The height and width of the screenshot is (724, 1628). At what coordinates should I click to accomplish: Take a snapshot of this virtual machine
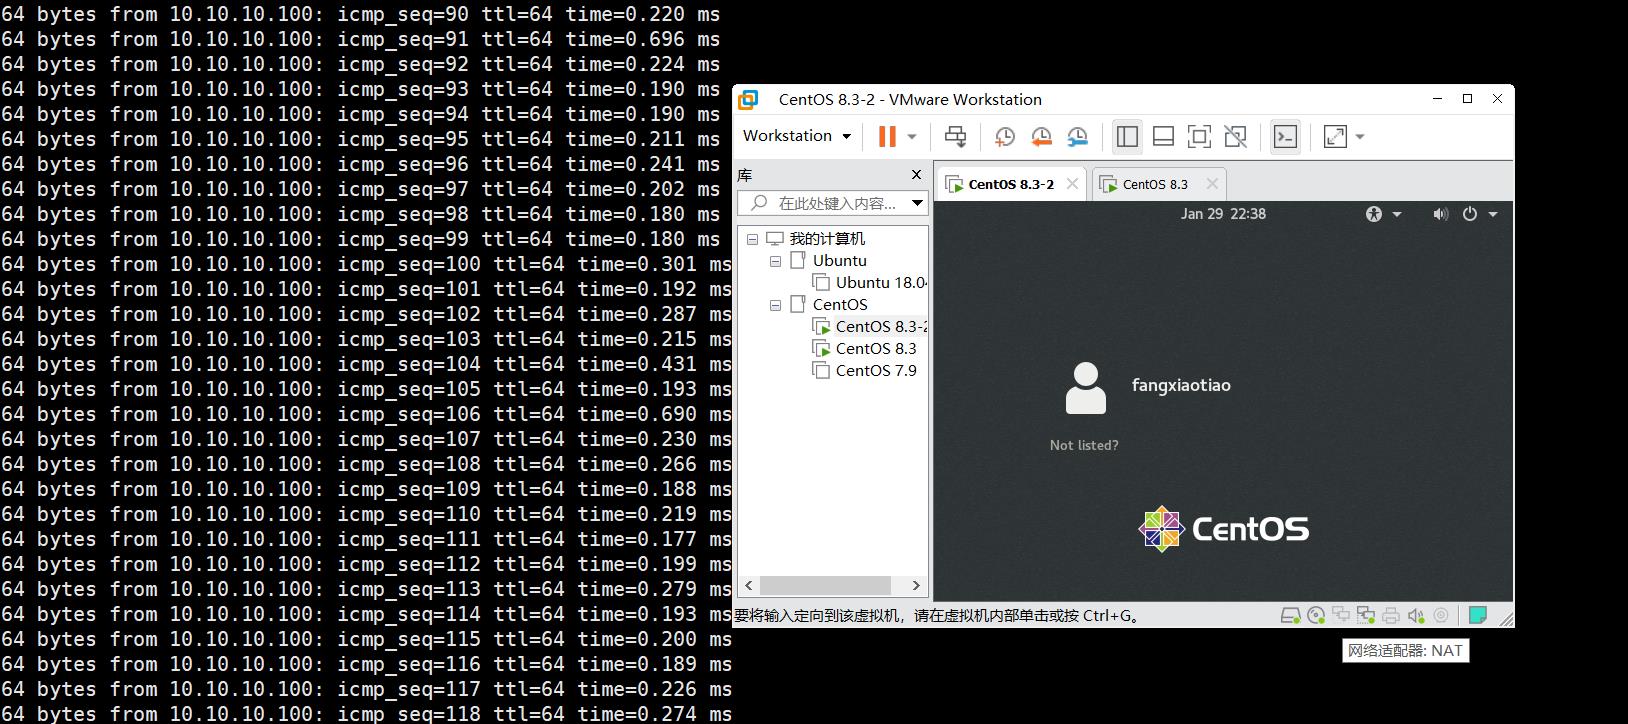tap(1004, 136)
